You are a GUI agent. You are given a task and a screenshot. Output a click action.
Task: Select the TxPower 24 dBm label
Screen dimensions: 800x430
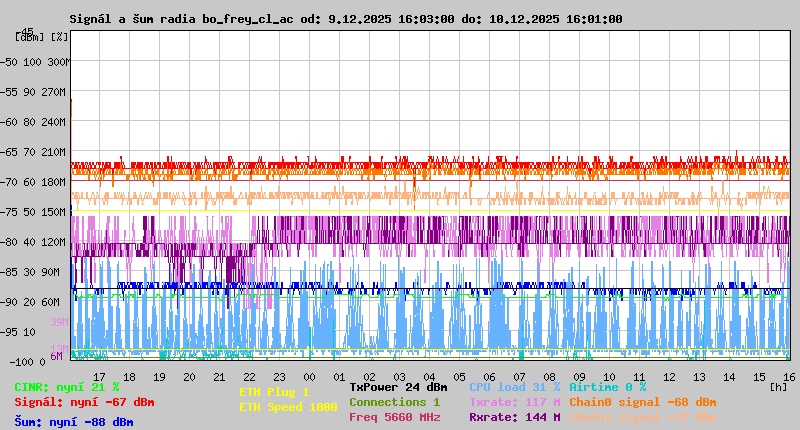398,387
